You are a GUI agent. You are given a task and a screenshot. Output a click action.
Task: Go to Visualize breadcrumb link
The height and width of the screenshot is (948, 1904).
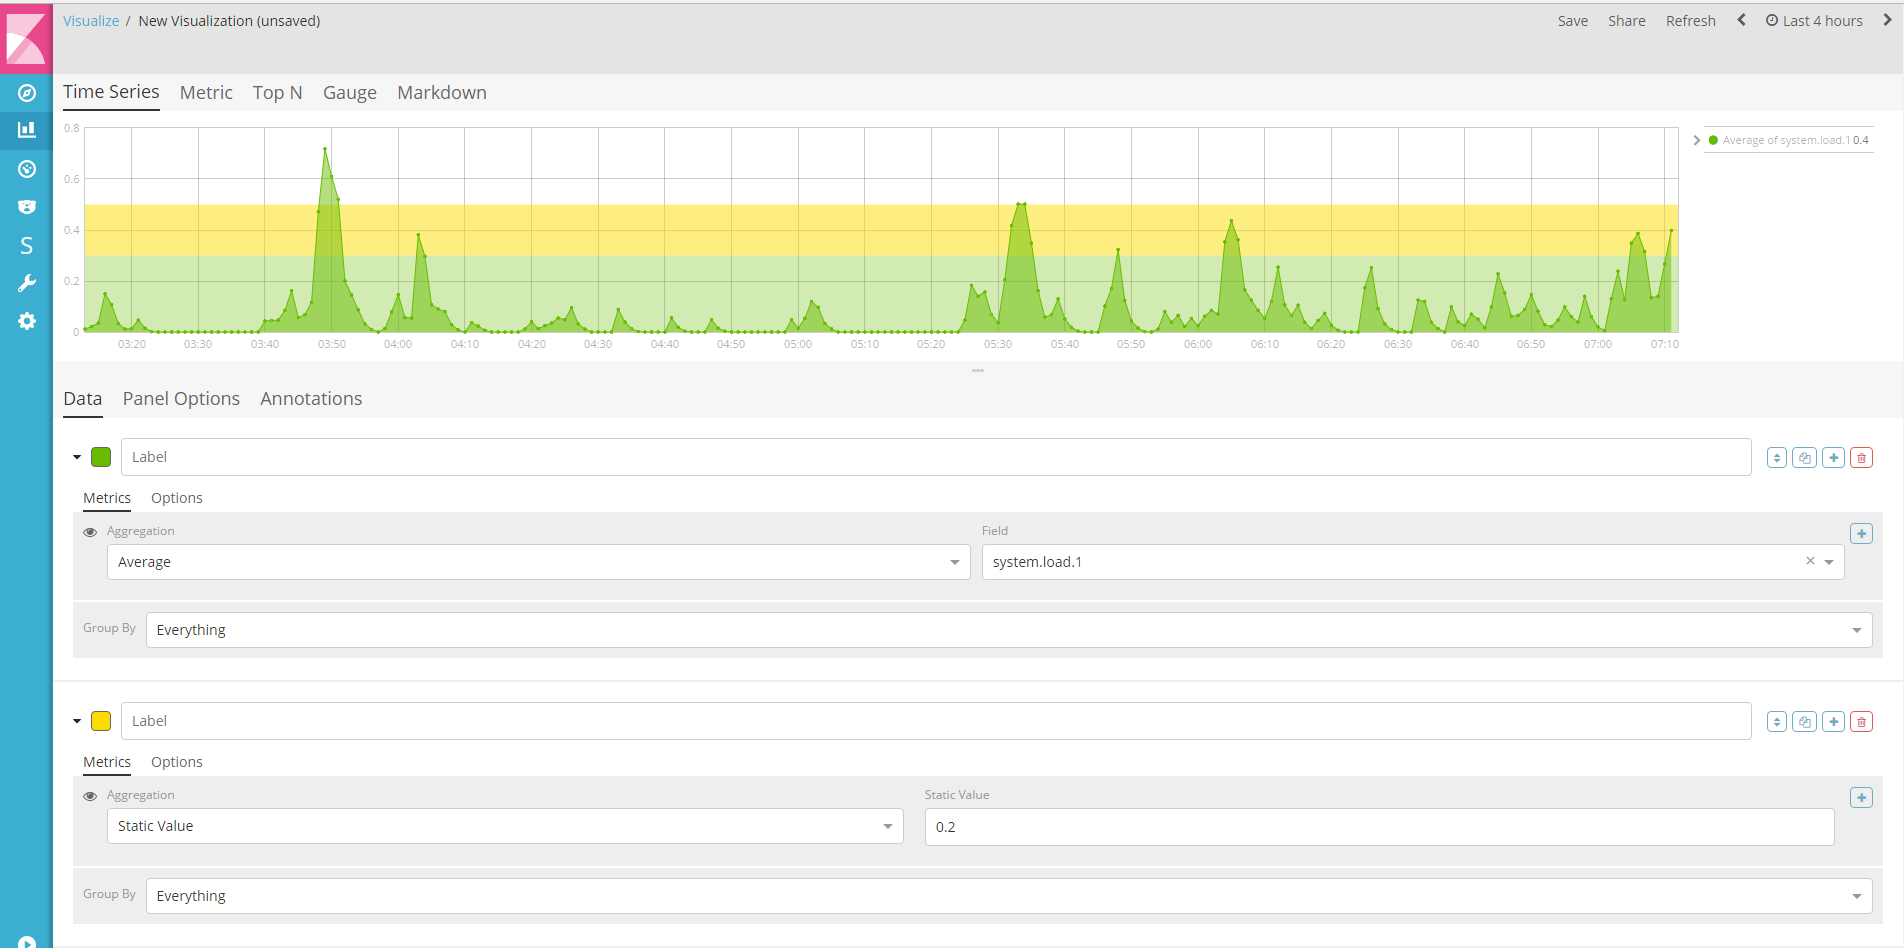[91, 21]
